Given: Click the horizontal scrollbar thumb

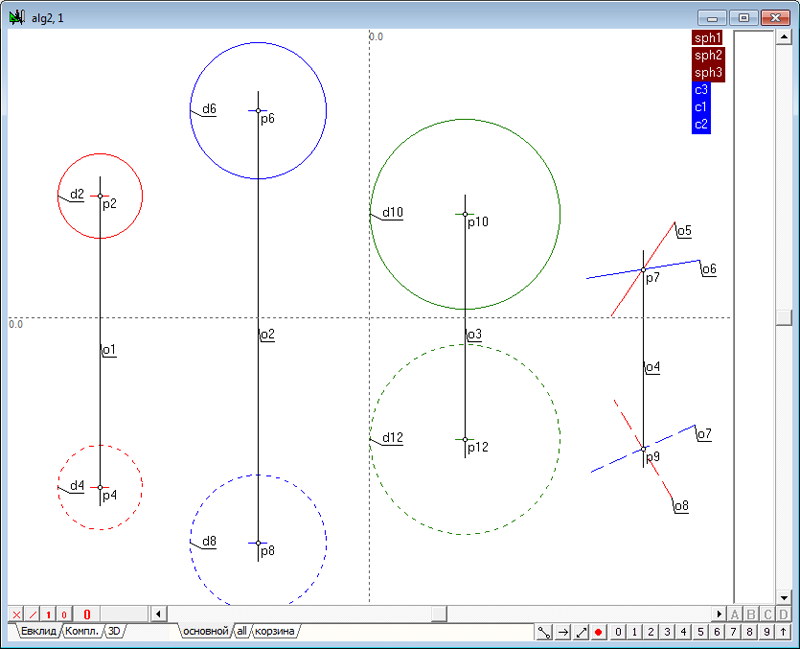Looking at the screenshot, I should (439, 614).
